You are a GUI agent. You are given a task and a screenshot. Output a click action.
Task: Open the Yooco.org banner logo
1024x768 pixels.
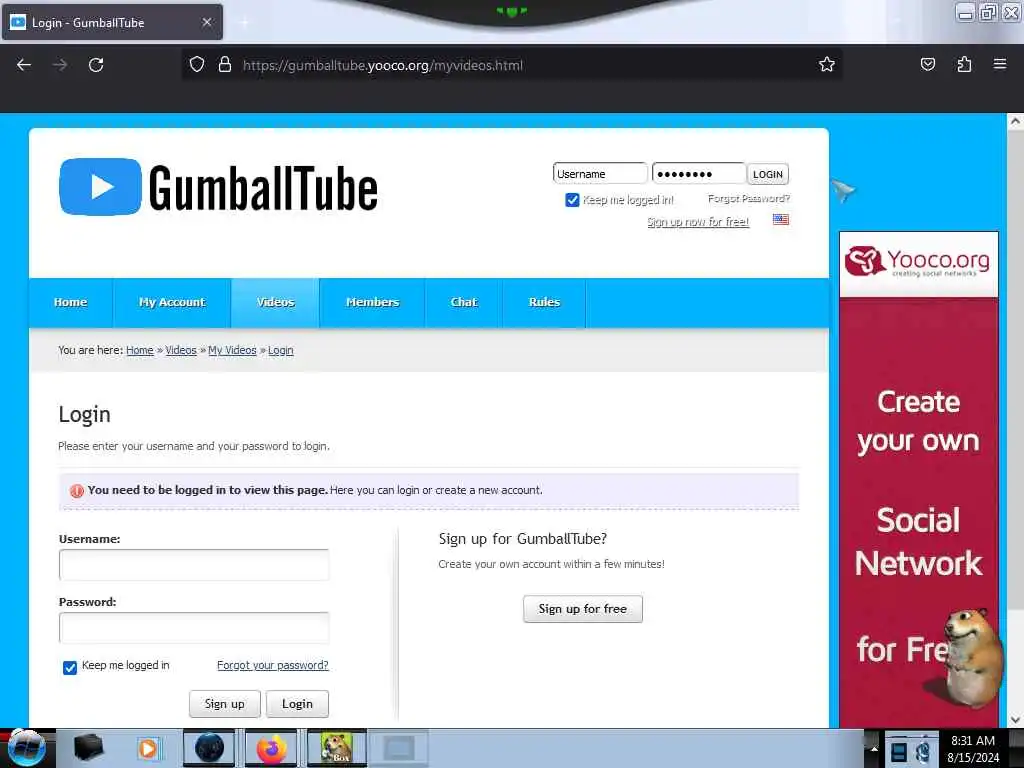(918, 262)
